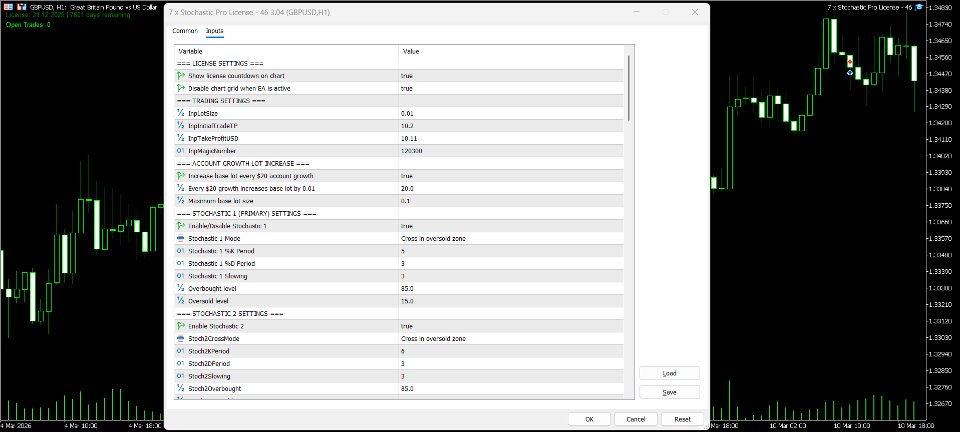Click the ½ icon next to InpTakeProfitUSD
Image resolution: width=960 pixels, height=432 pixels.
click(181, 138)
